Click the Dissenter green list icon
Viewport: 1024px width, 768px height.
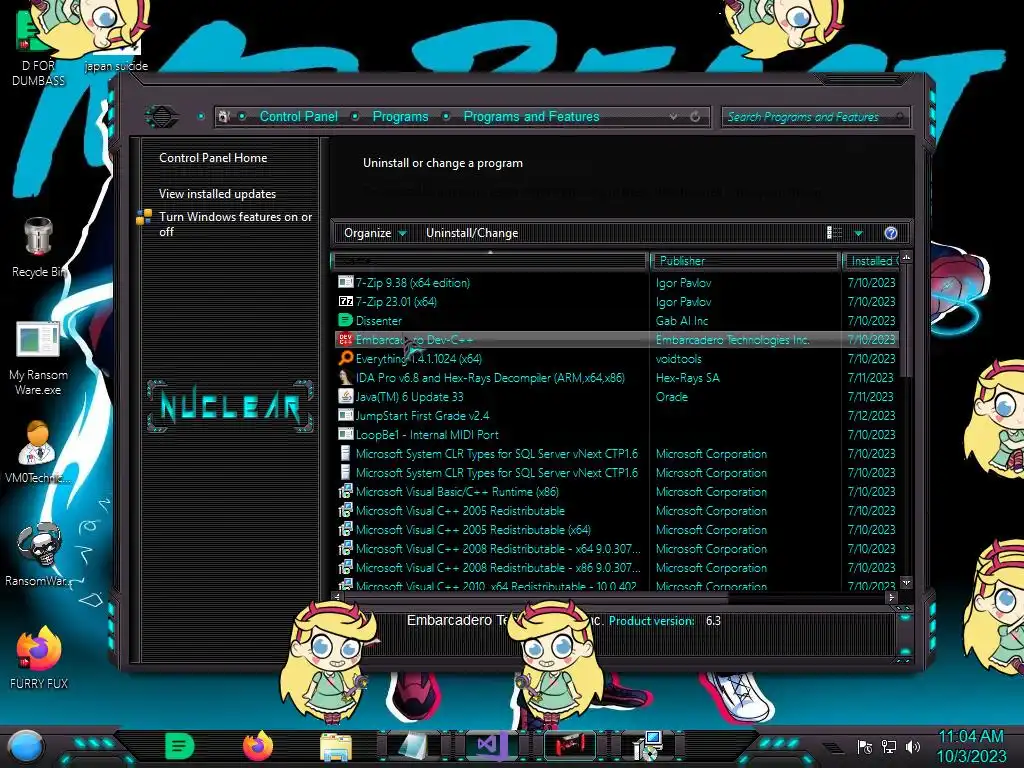tap(345, 321)
